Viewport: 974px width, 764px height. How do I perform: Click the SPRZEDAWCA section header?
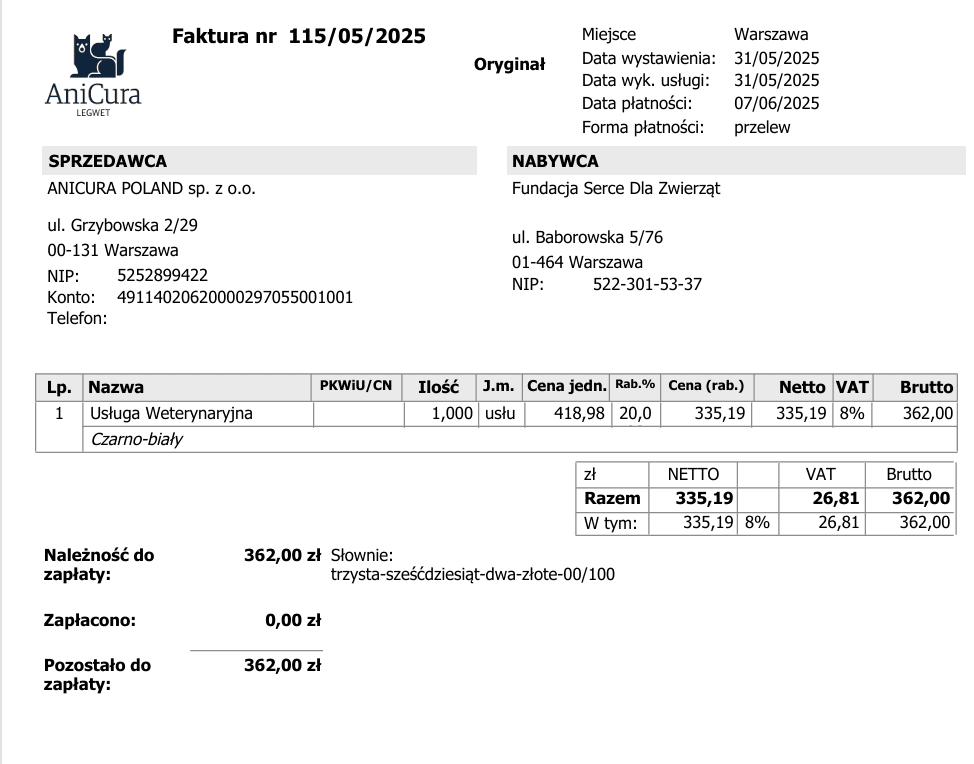click(x=108, y=161)
